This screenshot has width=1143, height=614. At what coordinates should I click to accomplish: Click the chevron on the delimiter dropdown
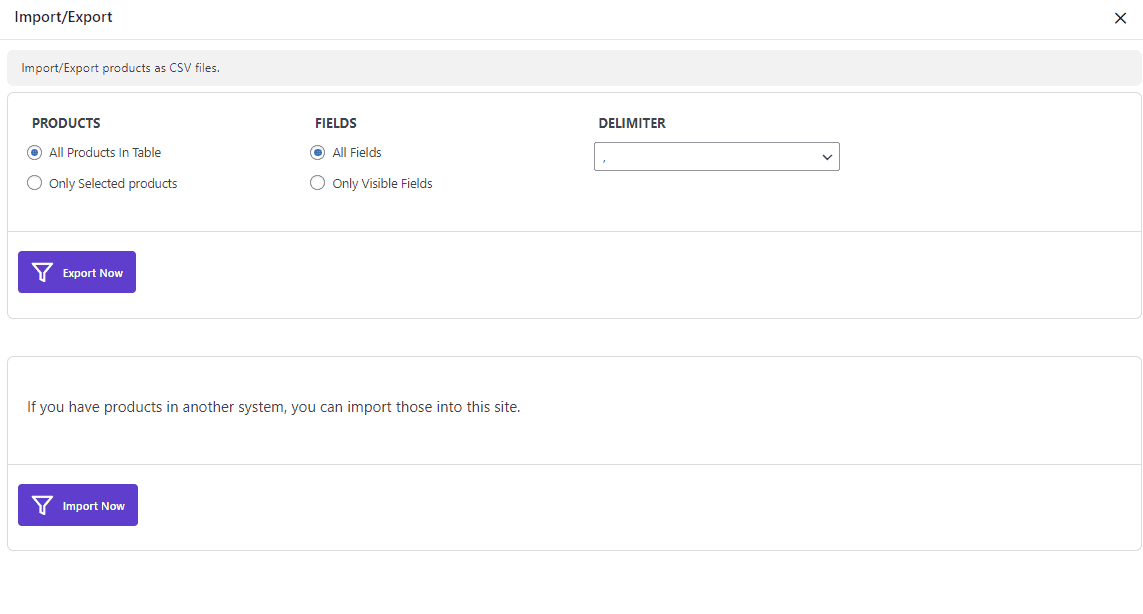(827, 156)
